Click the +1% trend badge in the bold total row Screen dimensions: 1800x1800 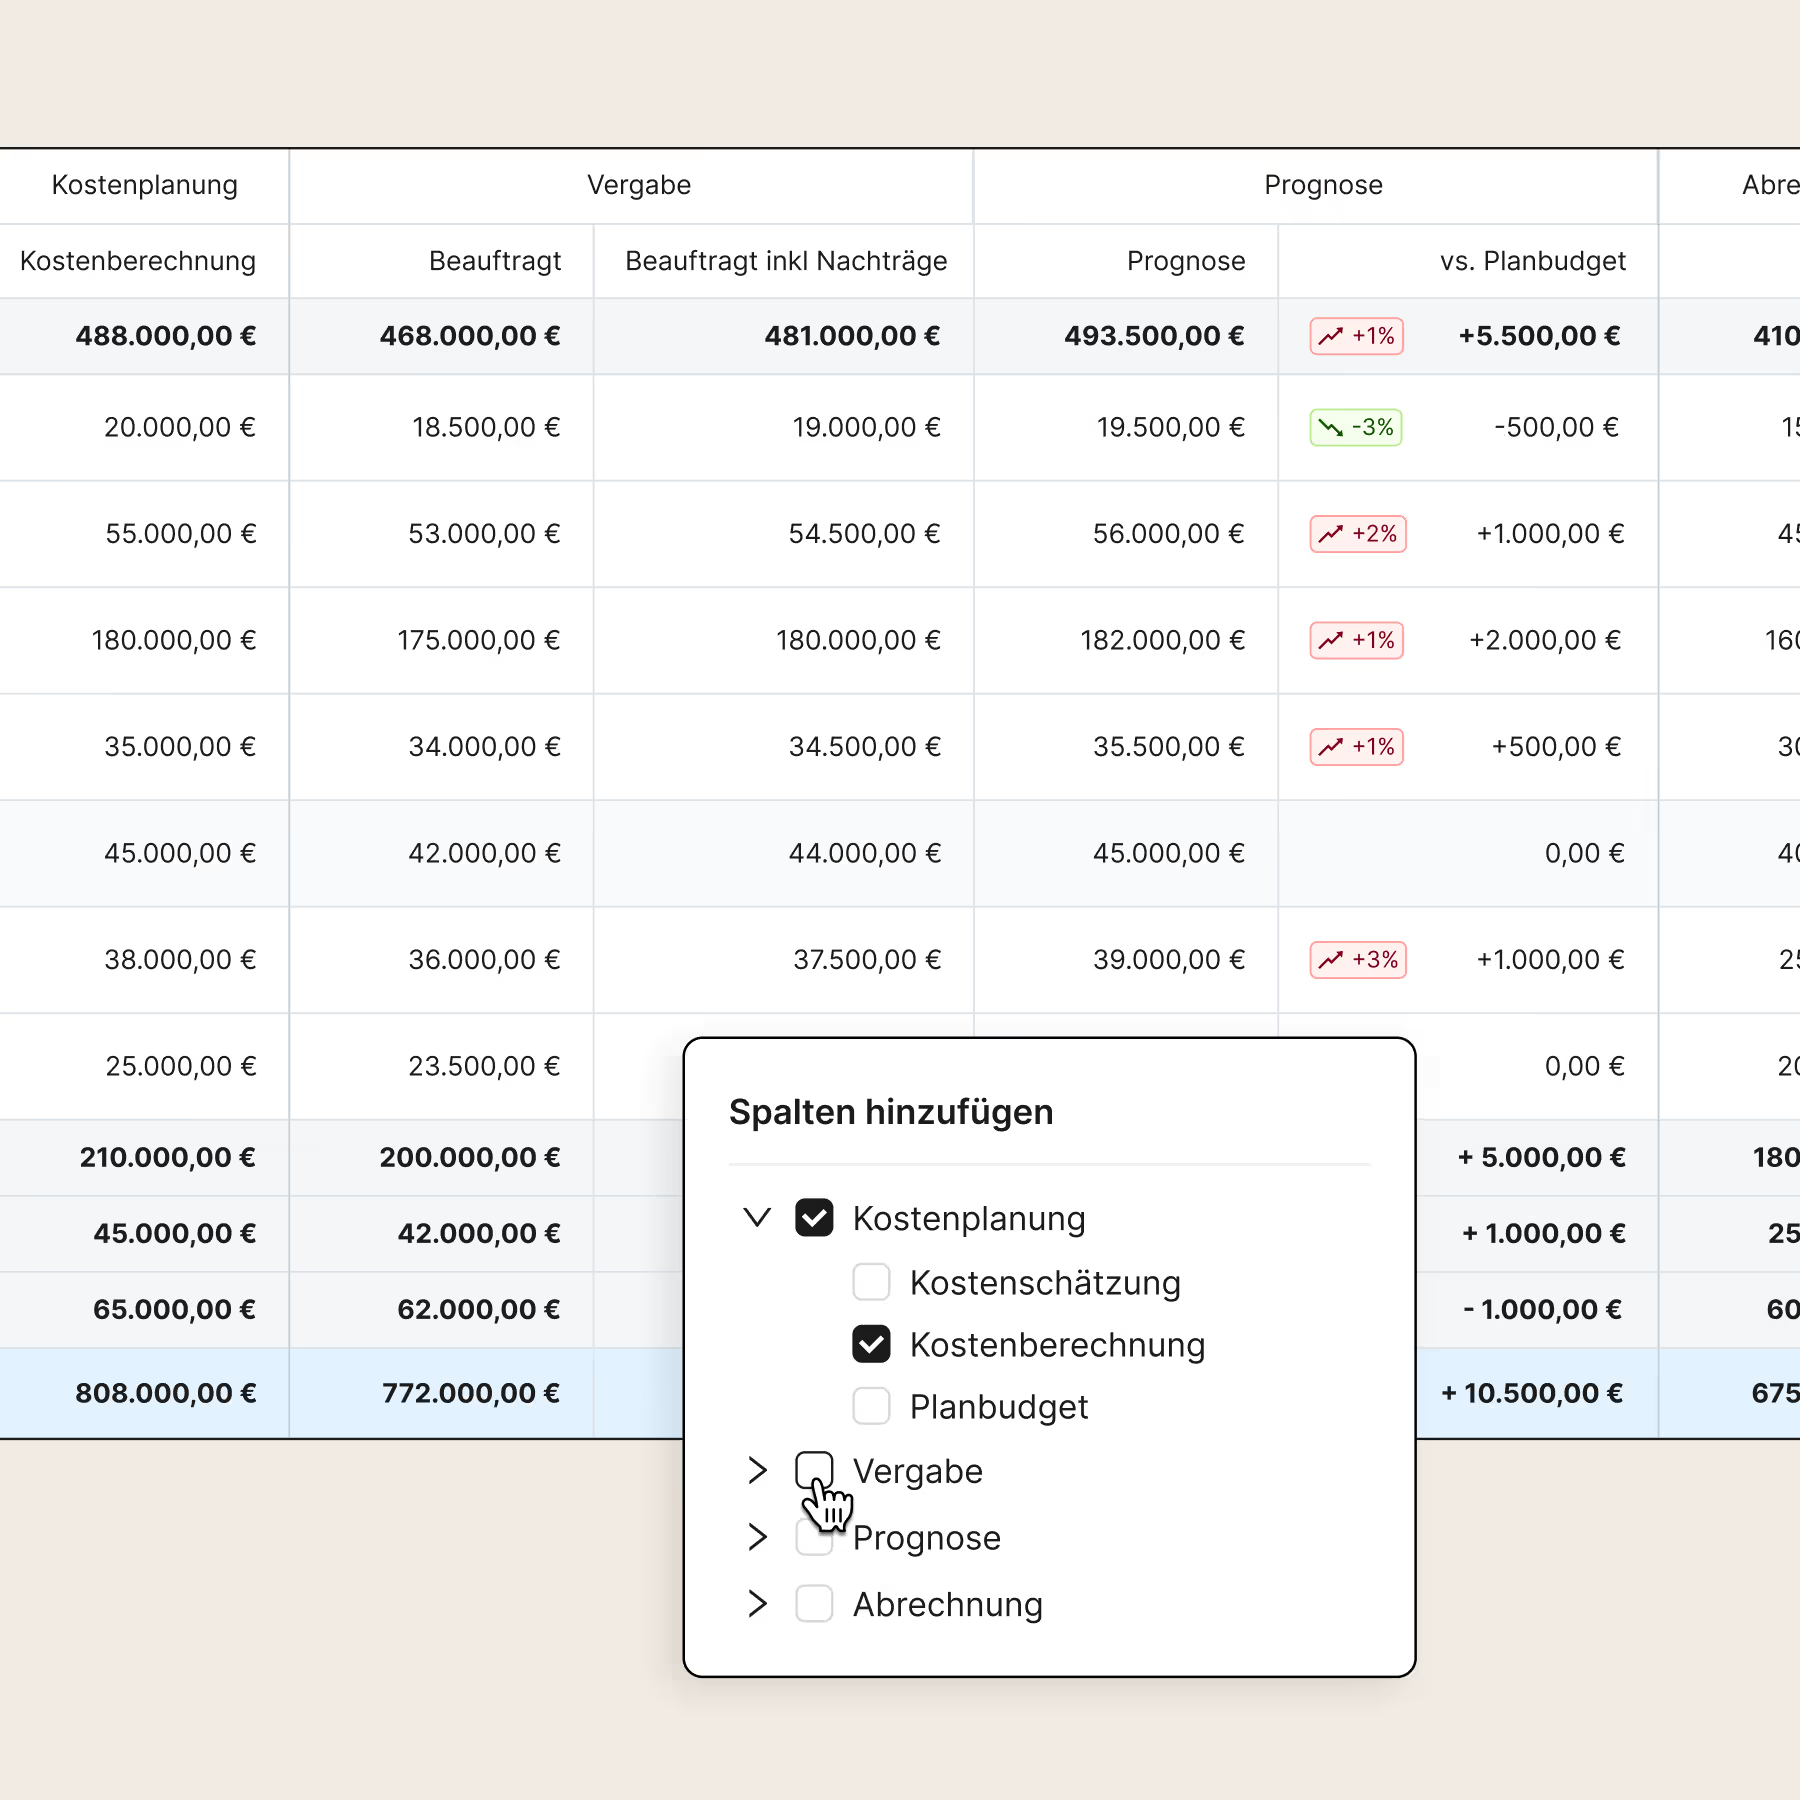1356,336
